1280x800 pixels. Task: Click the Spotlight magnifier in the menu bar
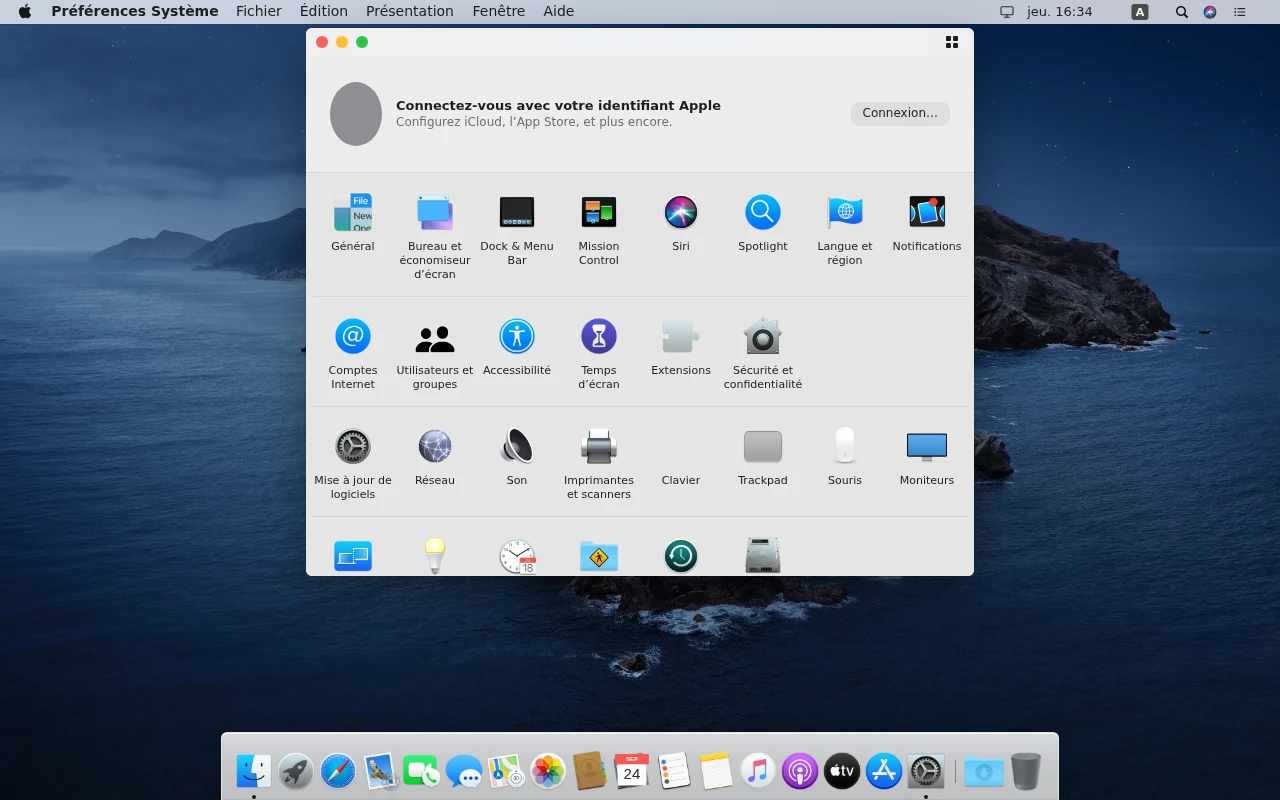click(1182, 12)
